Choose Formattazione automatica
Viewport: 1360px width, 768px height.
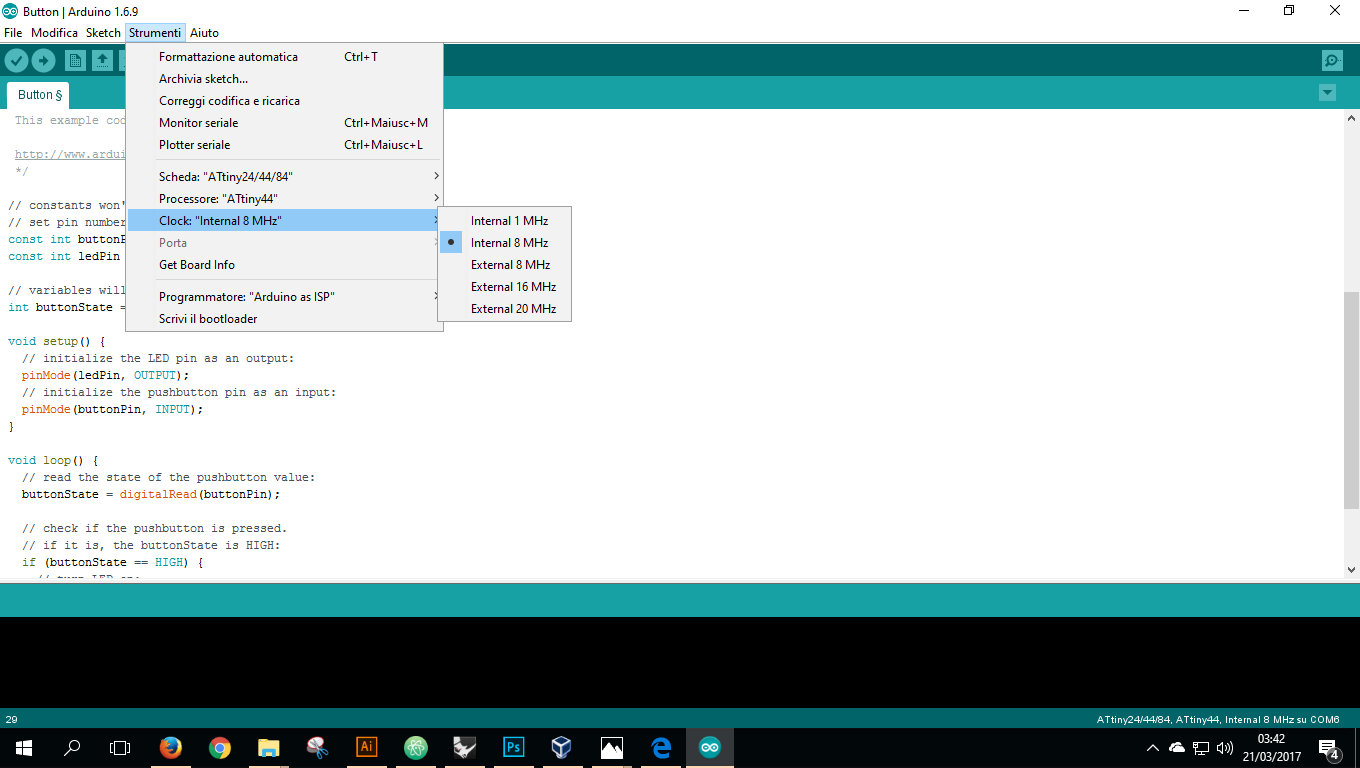pos(284,57)
